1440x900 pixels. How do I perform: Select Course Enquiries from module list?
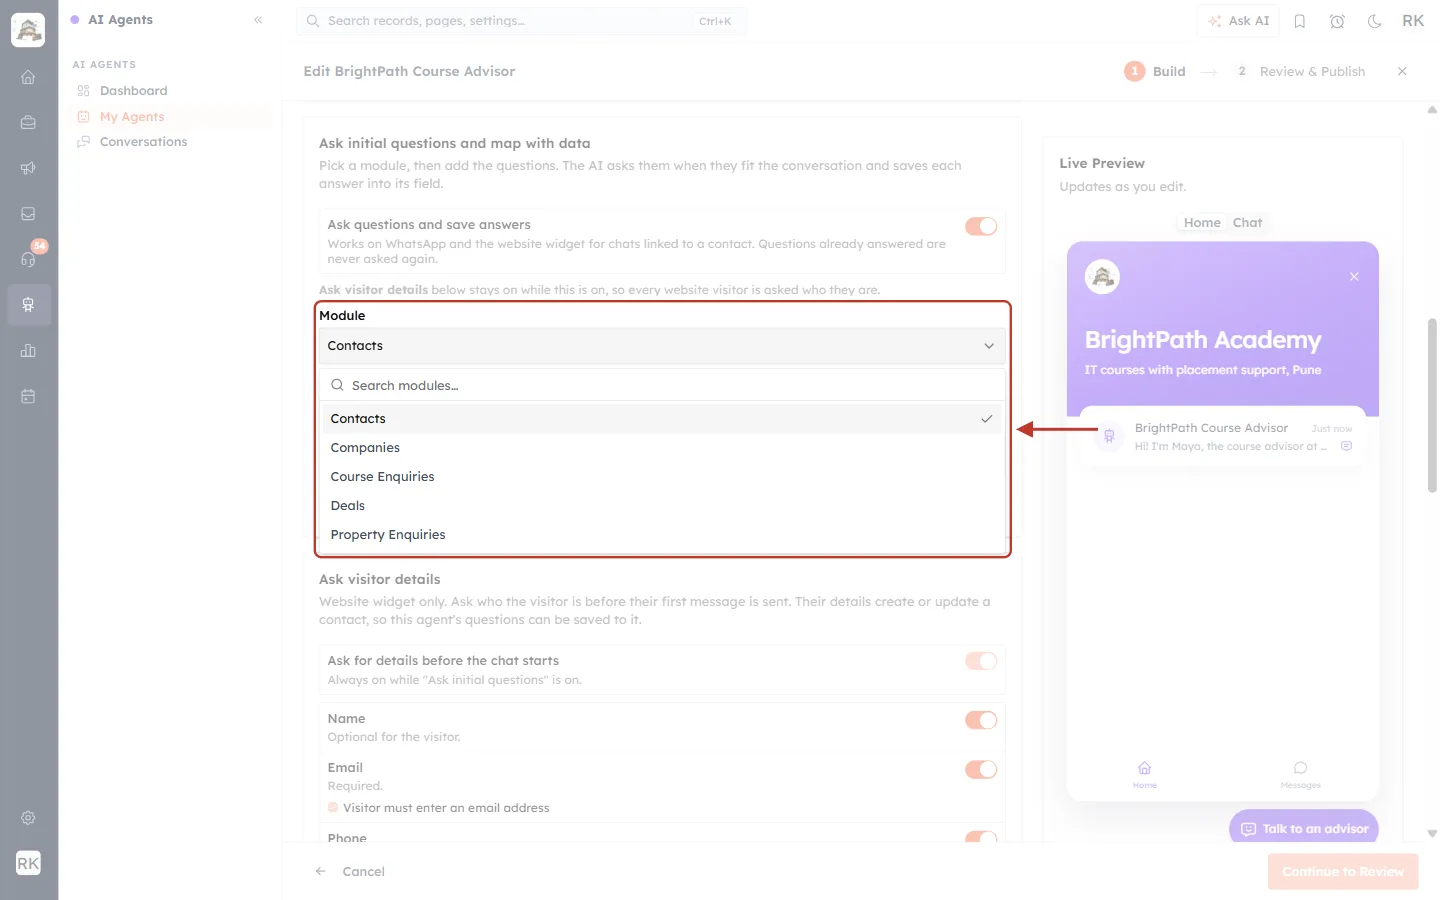coord(662,477)
